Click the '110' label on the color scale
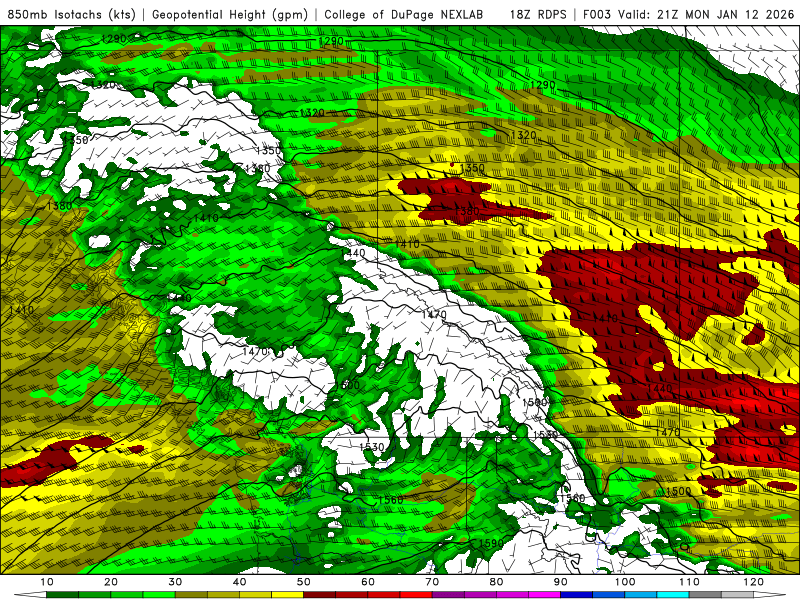This screenshot has width=800, height=600. coord(689,582)
